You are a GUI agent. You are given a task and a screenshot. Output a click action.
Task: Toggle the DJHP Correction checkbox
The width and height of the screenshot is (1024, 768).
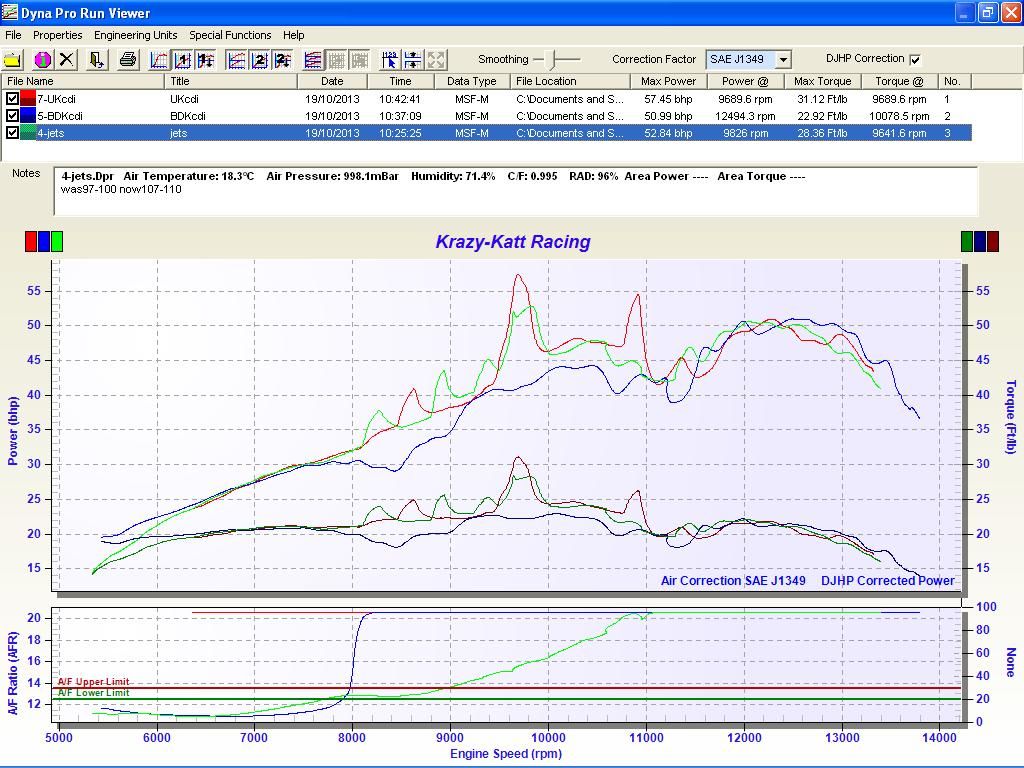916,59
